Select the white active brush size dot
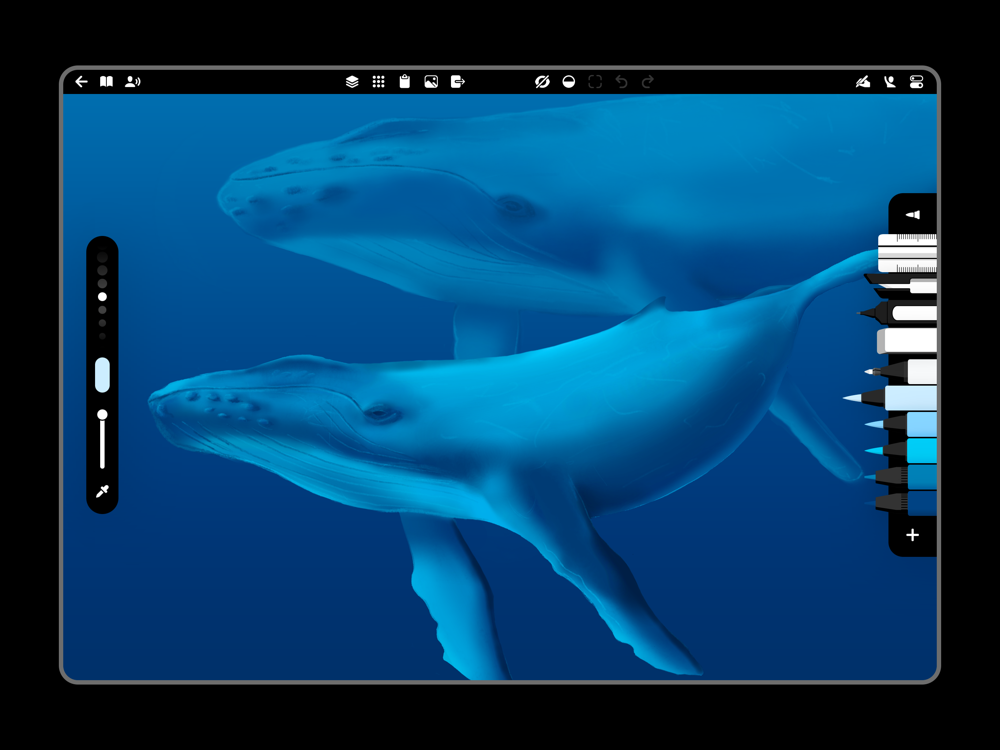Viewport: 1000px width, 750px height. (102, 297)
